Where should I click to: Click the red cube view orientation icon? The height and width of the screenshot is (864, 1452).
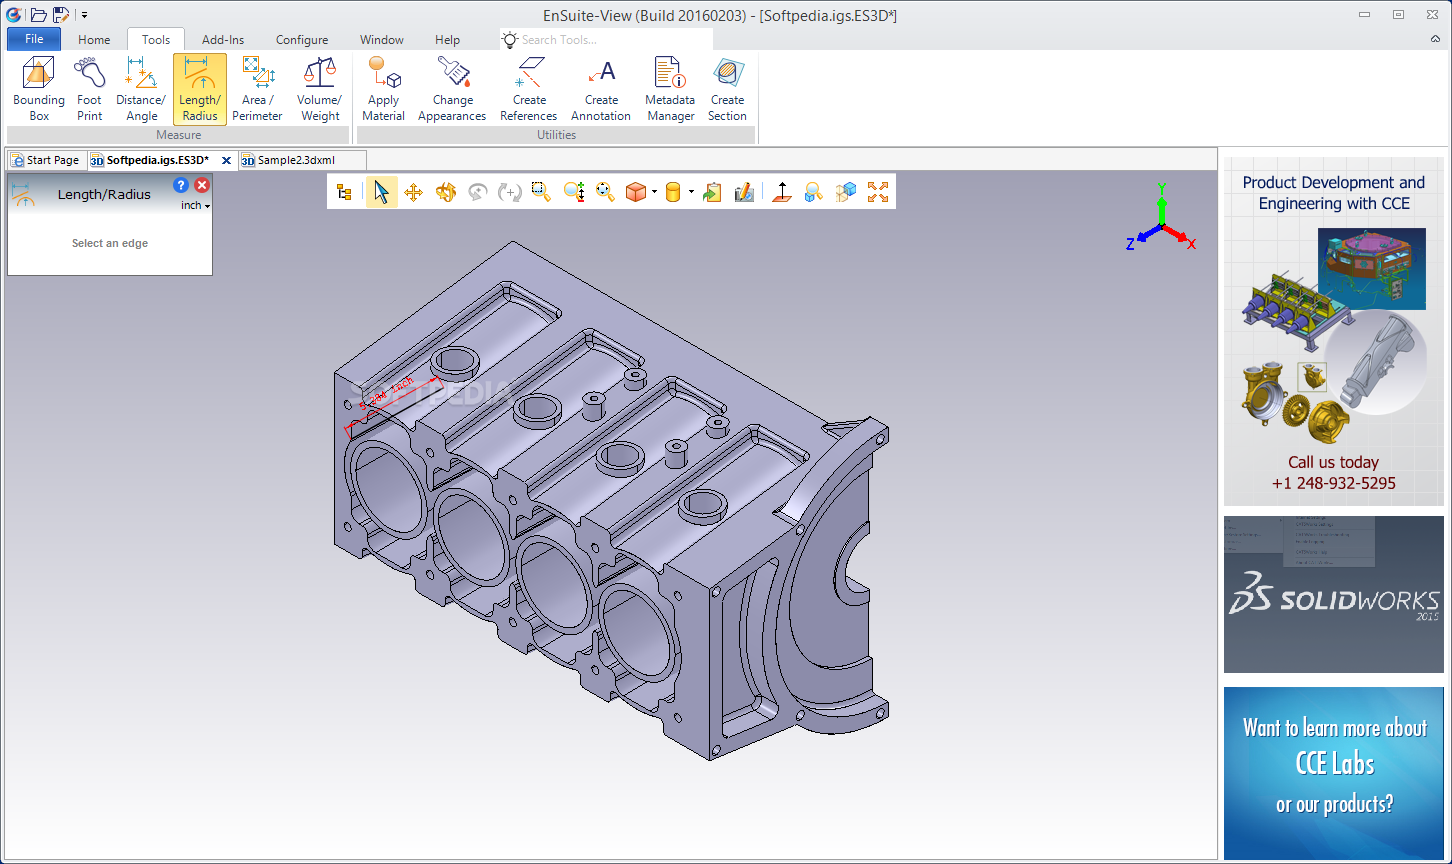[x=636, y=192]
